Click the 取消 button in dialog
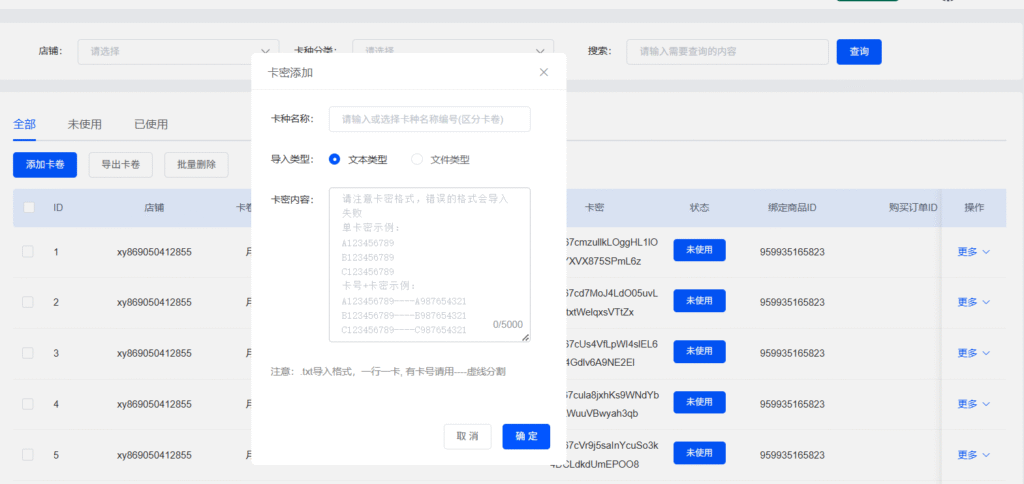 pos(468,436)
